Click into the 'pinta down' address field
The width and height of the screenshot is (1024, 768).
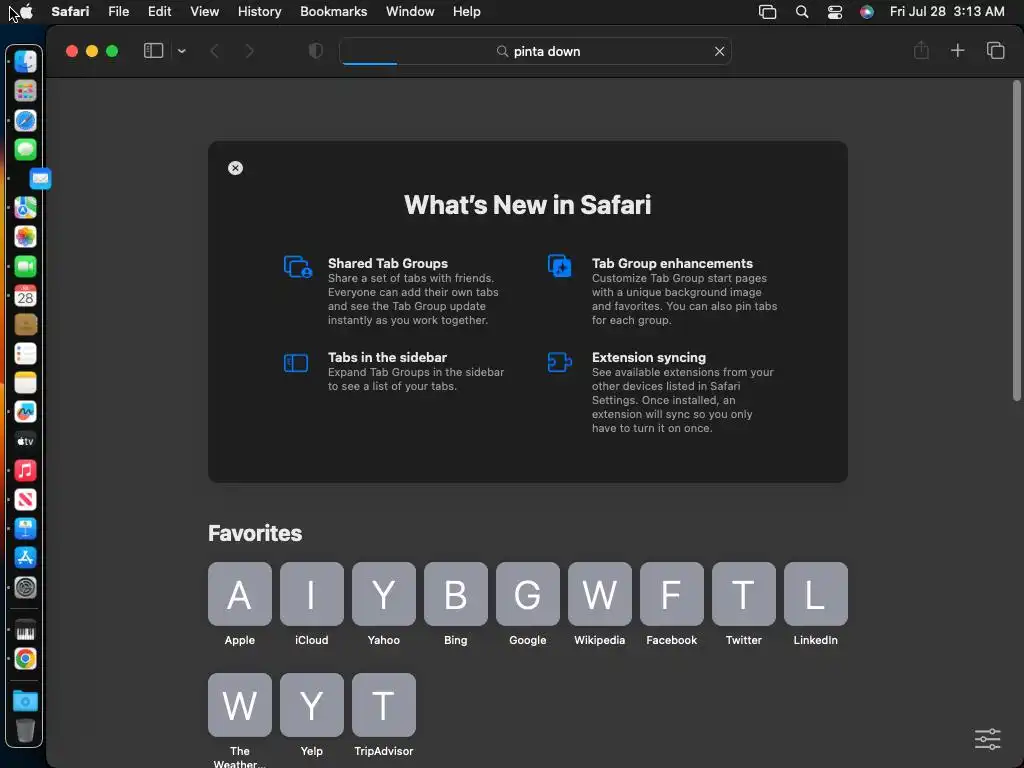(x=535, y=51)
